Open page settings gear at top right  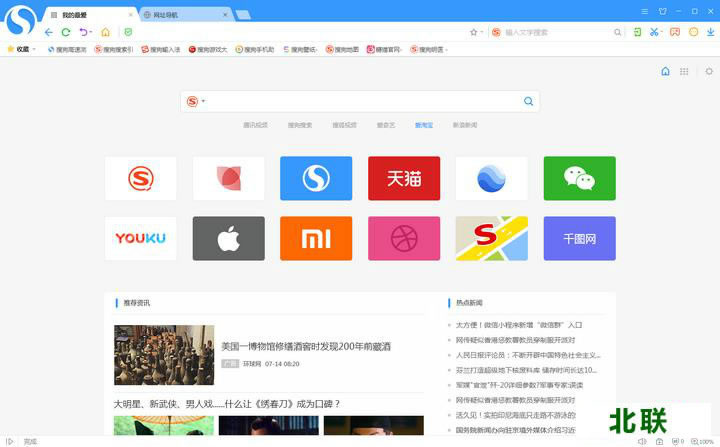click(x=708, y=71)
